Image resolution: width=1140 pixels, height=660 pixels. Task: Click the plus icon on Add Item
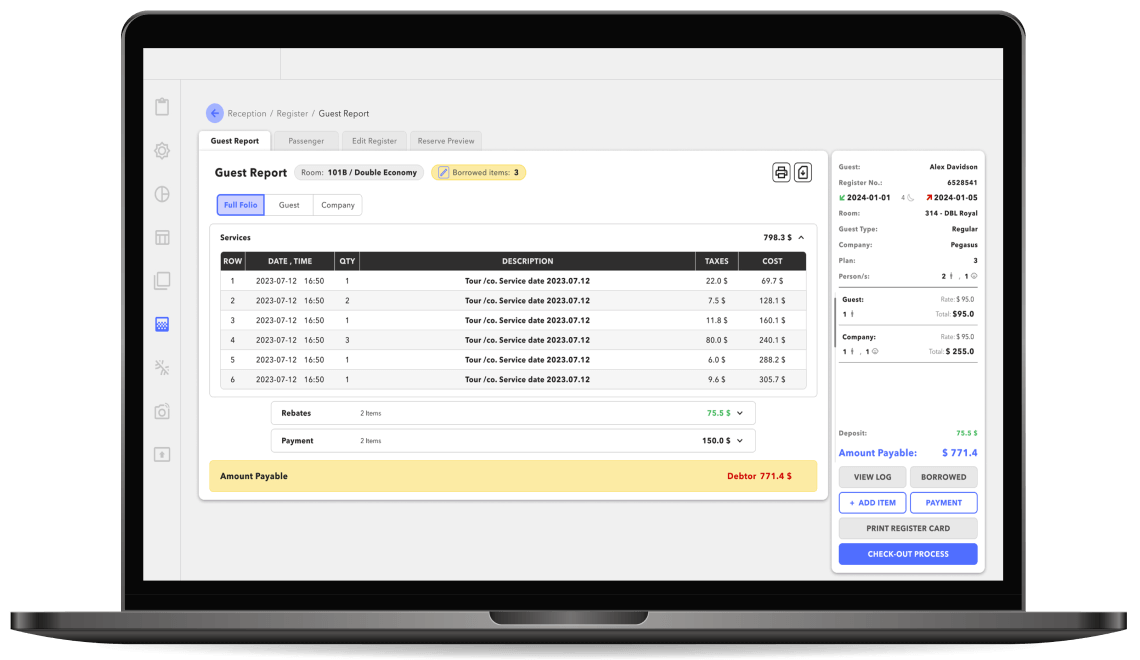pos(852,503)
